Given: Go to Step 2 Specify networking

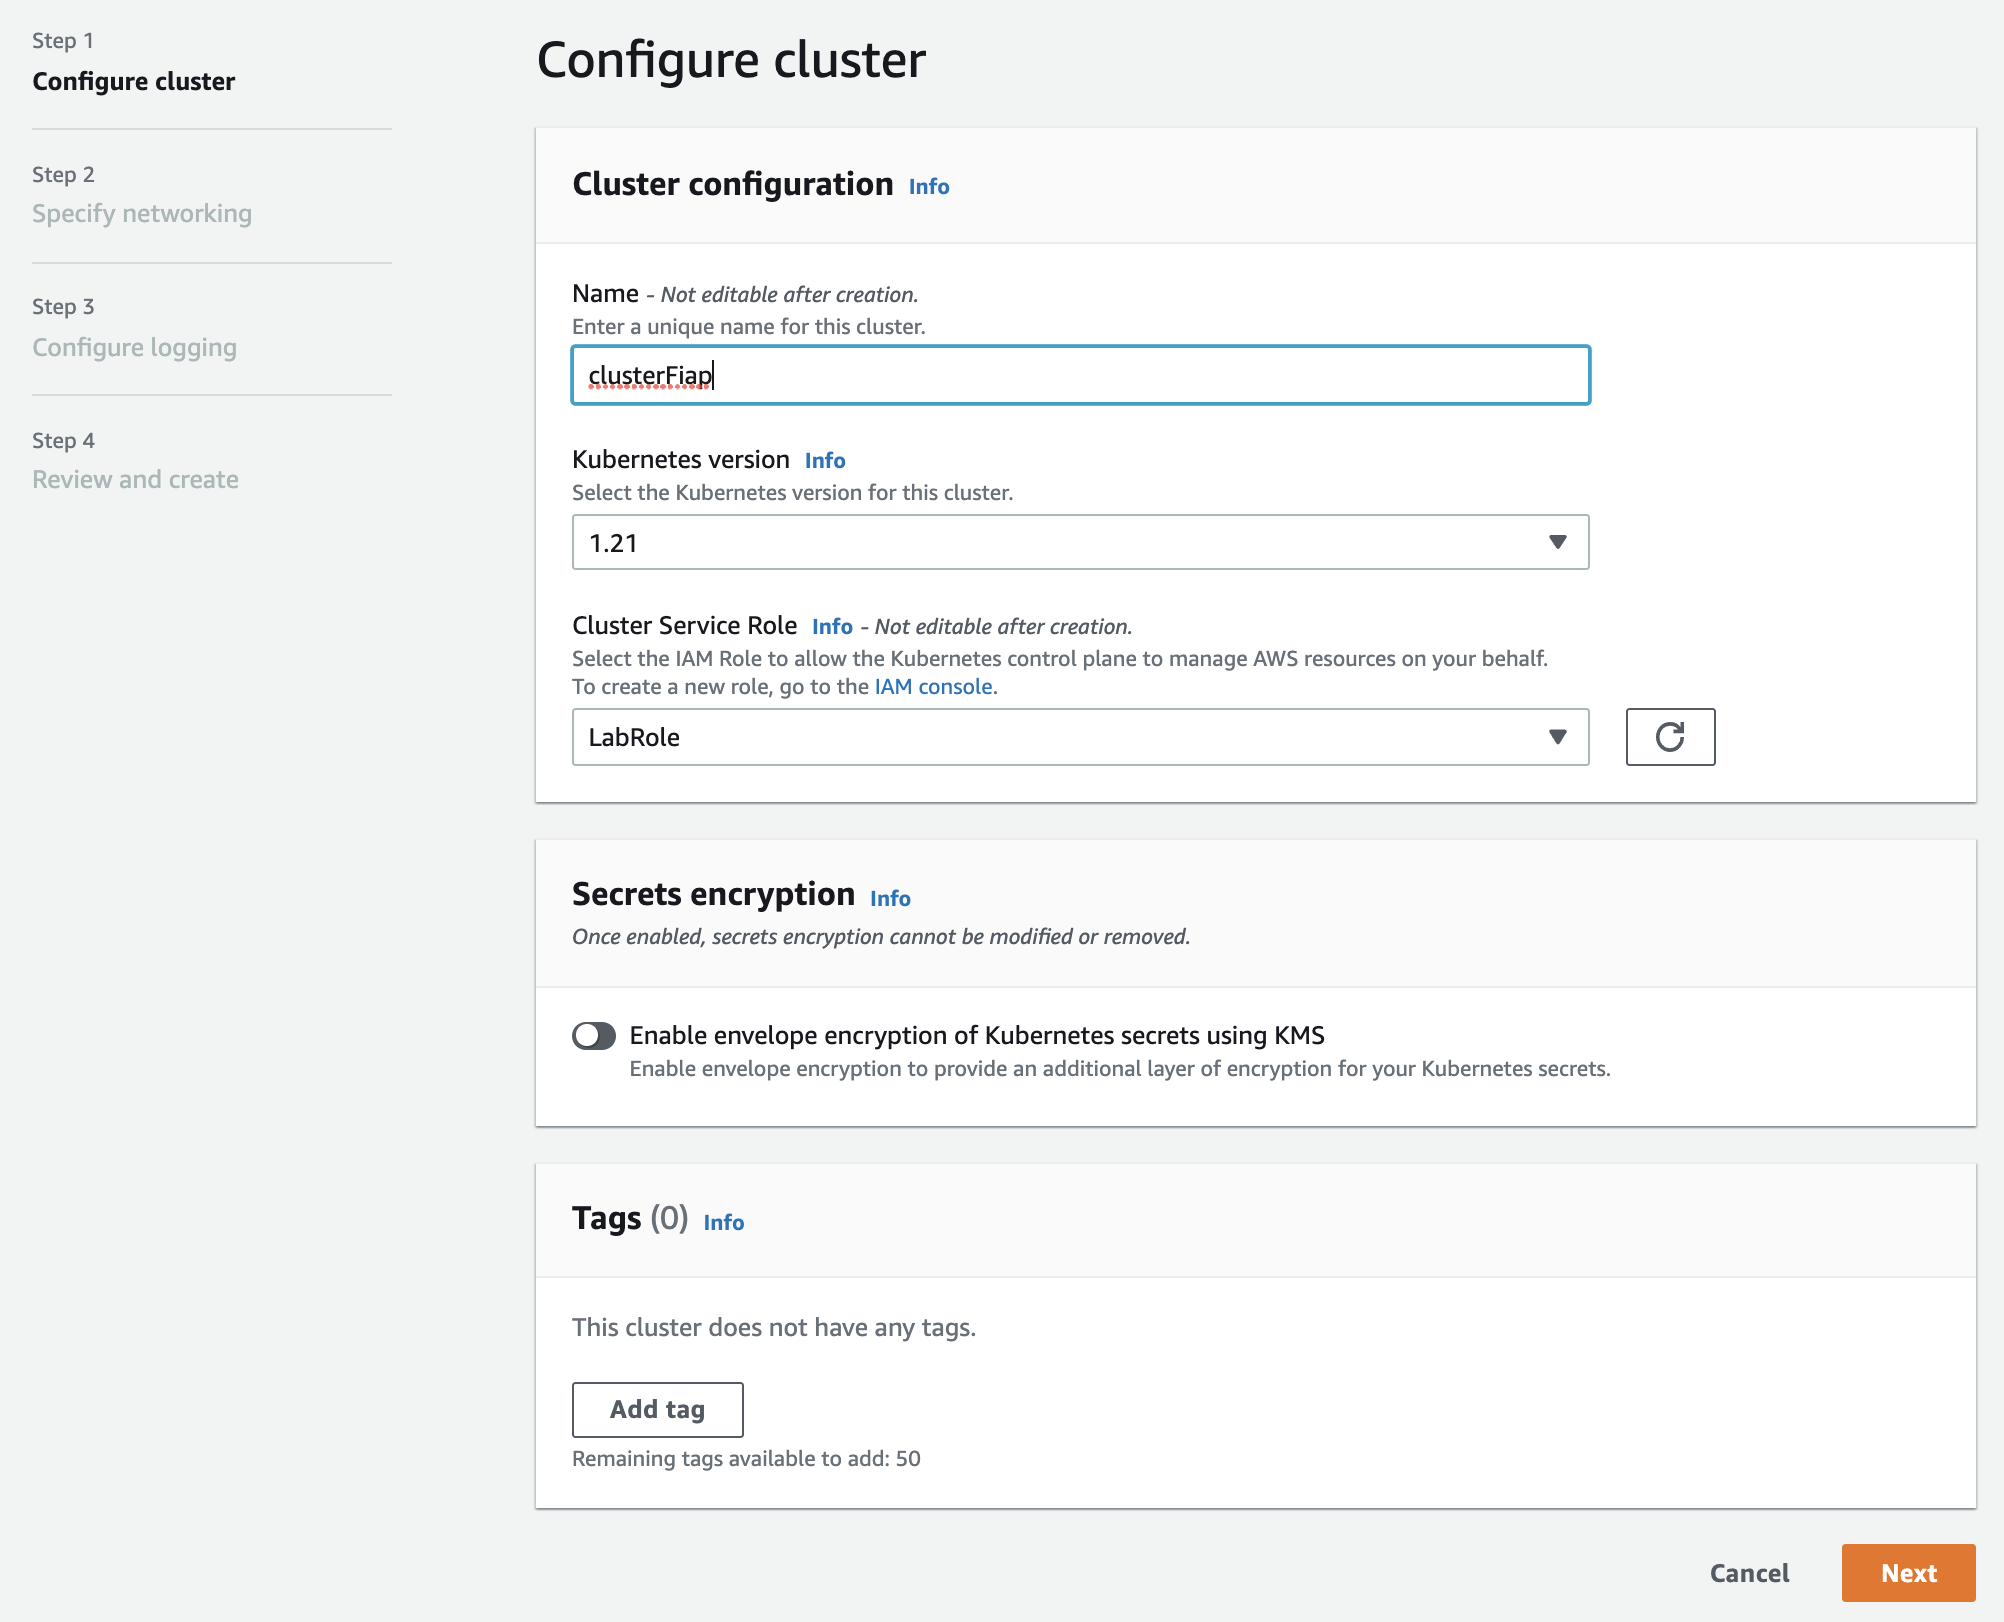Looking at the screenshot, I should 142,213.
